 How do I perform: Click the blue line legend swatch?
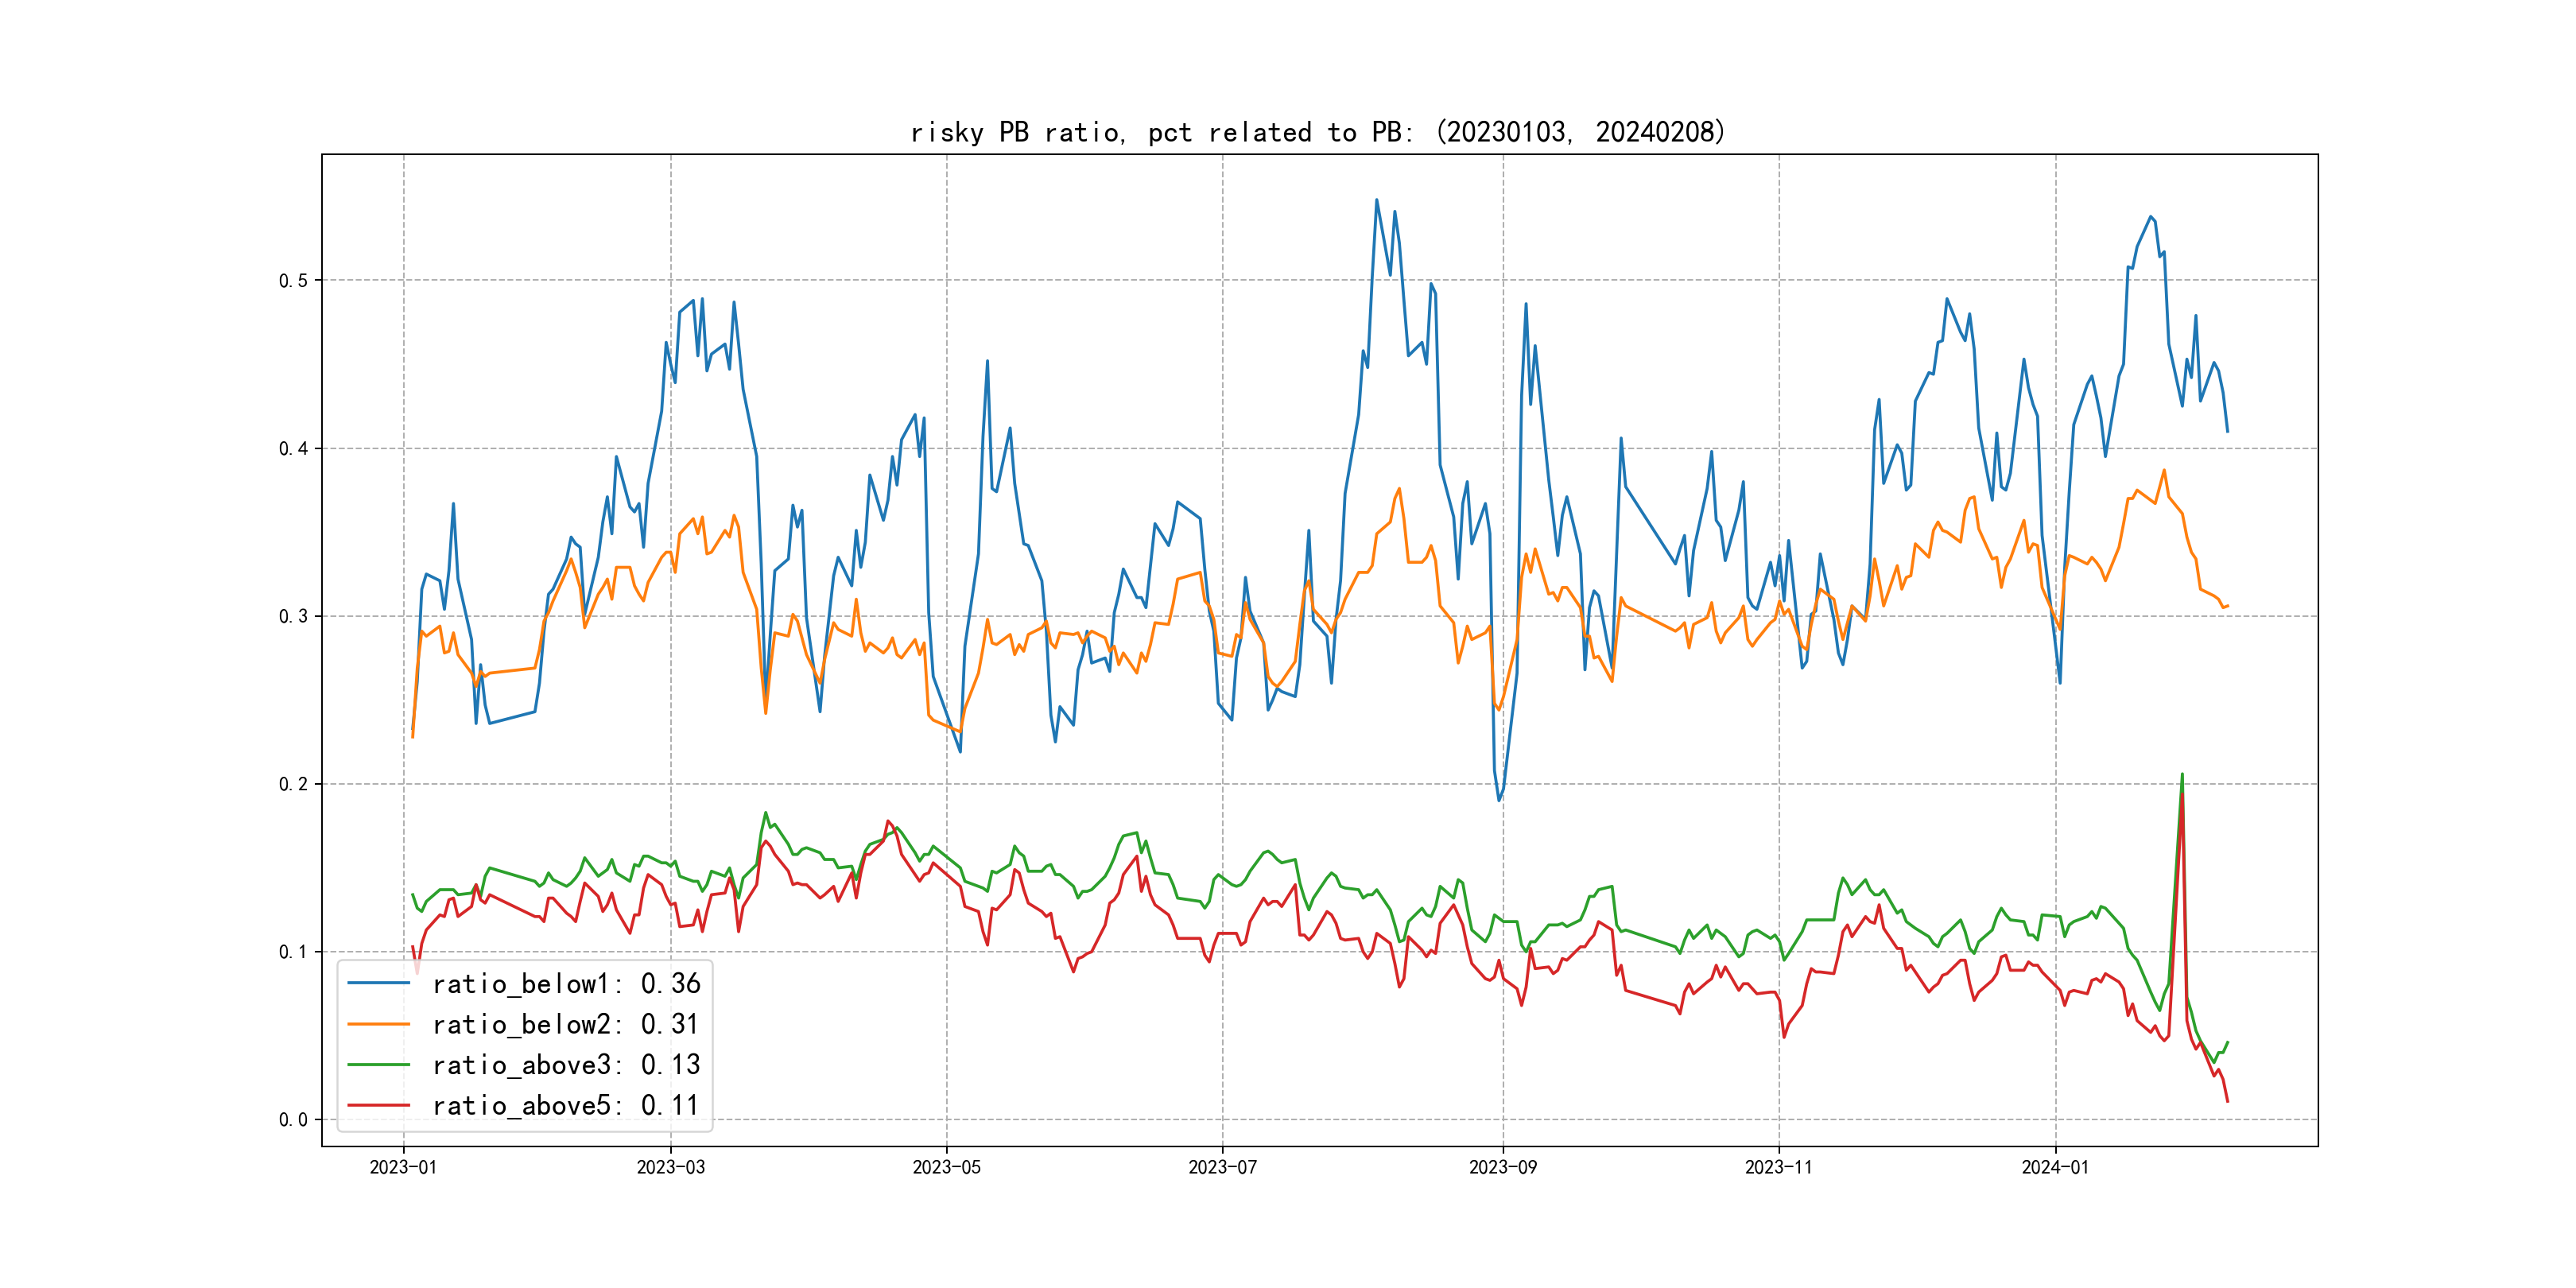coord(378,984)
